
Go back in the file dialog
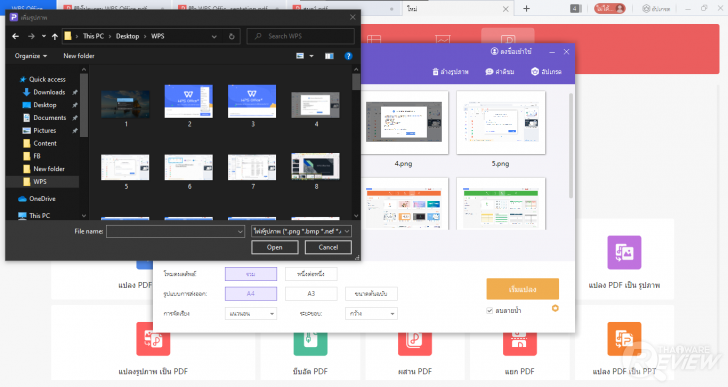coord(16,36)
